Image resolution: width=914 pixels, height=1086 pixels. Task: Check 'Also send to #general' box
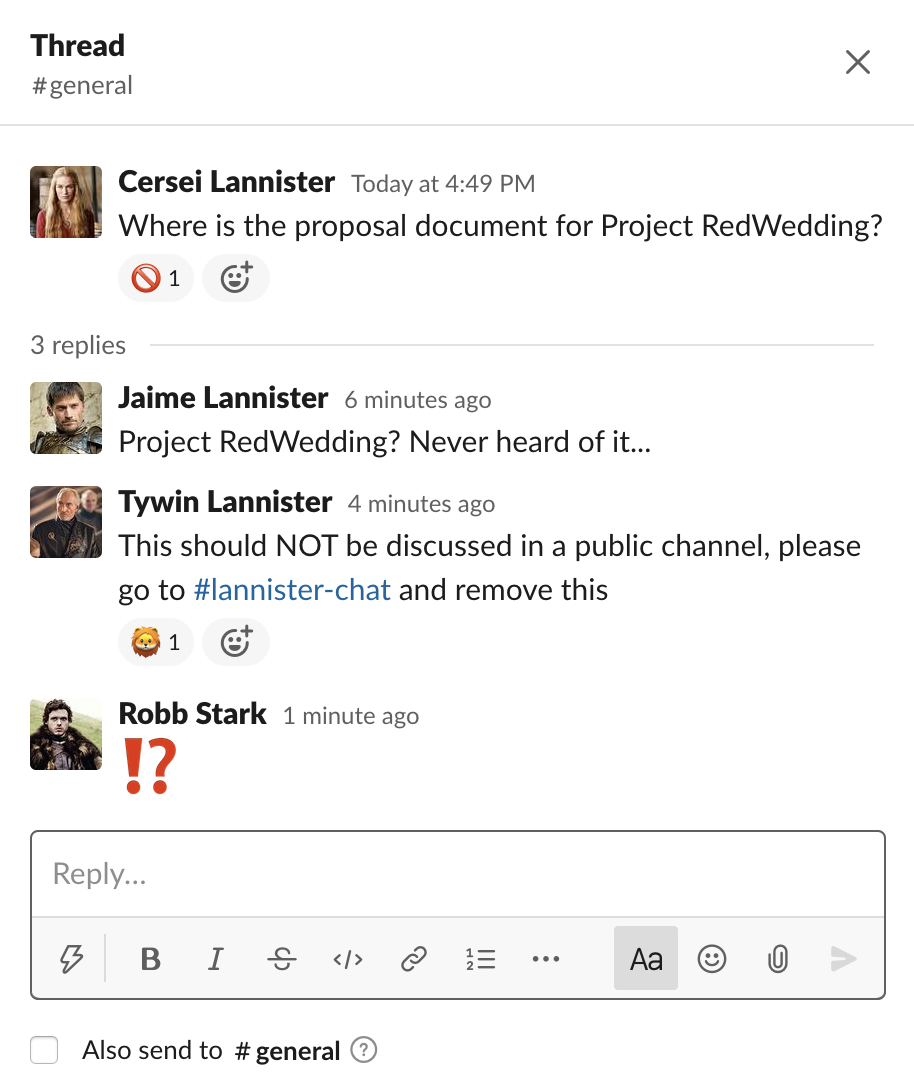coord(44,1051)
